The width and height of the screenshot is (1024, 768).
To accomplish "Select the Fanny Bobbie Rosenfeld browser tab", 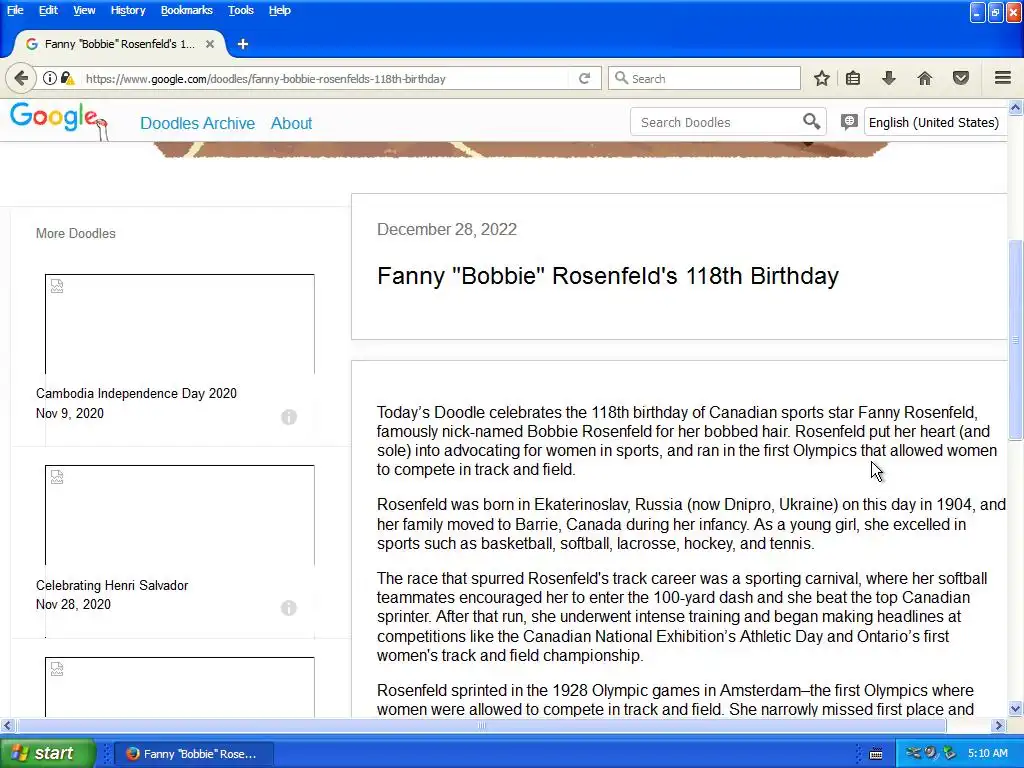I will 120,44.
